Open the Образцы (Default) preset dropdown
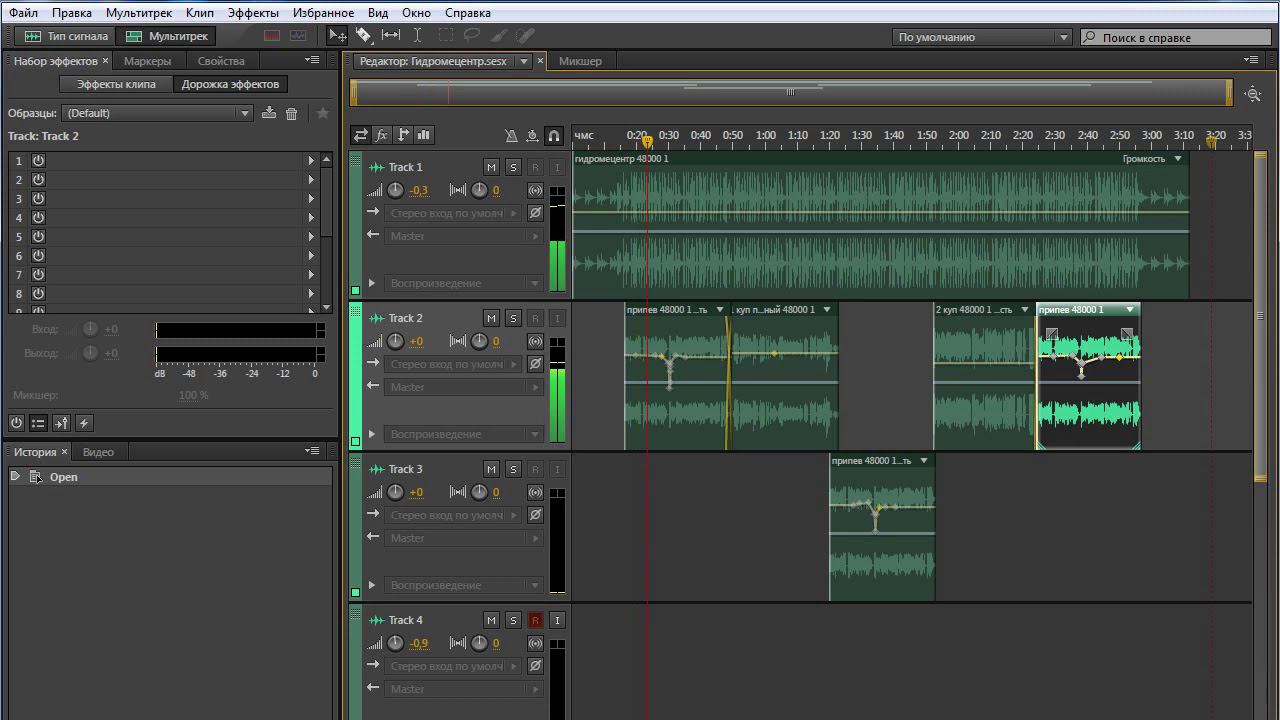The width and height of the screenshot is (1280, 720). pos(157,113)
